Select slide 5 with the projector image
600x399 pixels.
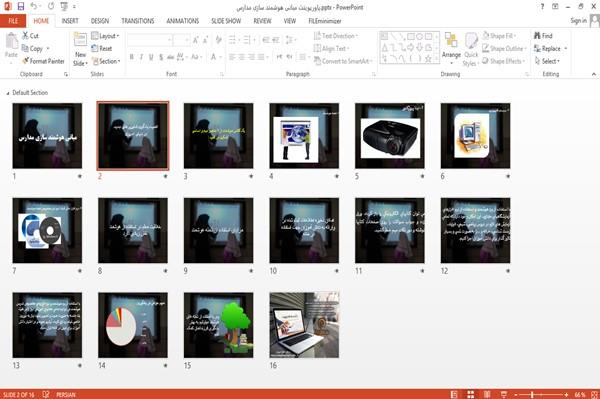(x=390, y=136)
